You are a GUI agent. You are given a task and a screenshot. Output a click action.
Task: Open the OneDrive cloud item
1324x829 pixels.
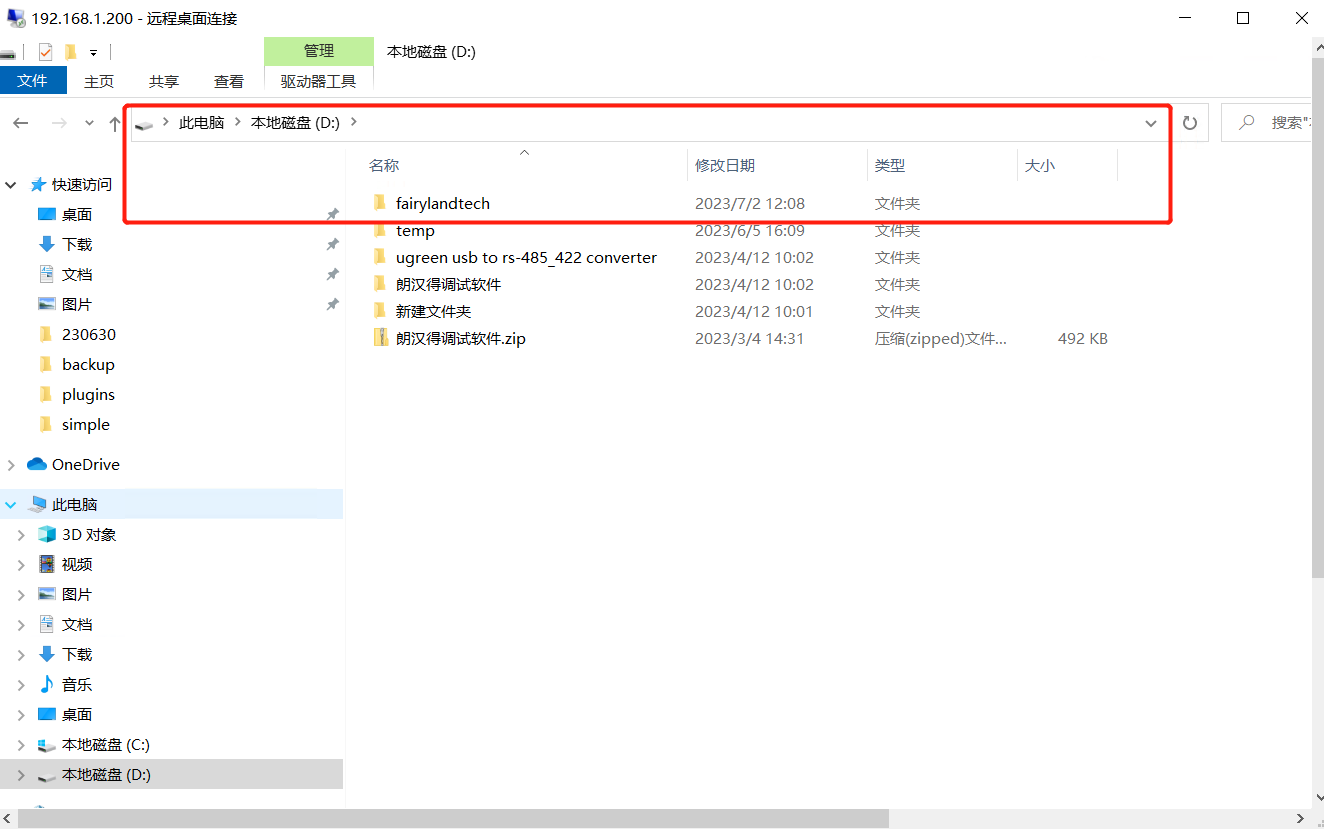click(85, 464)
